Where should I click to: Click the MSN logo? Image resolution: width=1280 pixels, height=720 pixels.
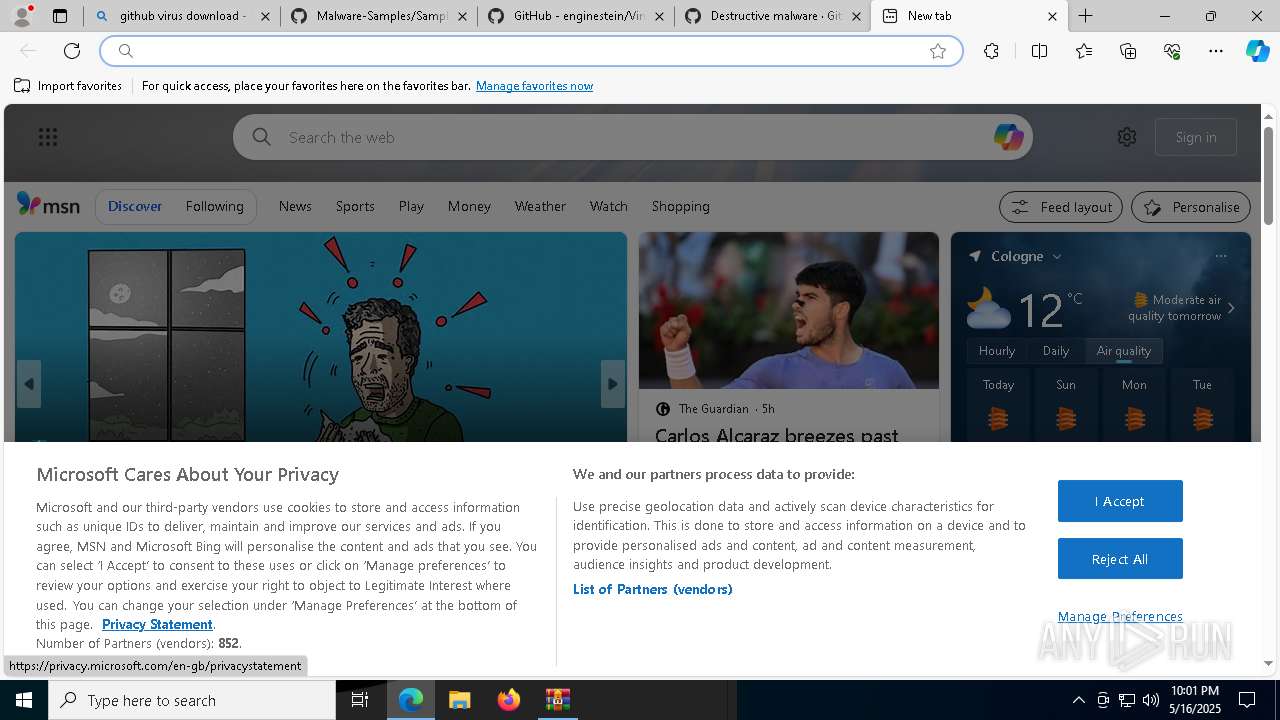pyautogui.click(x=48, y=205)
